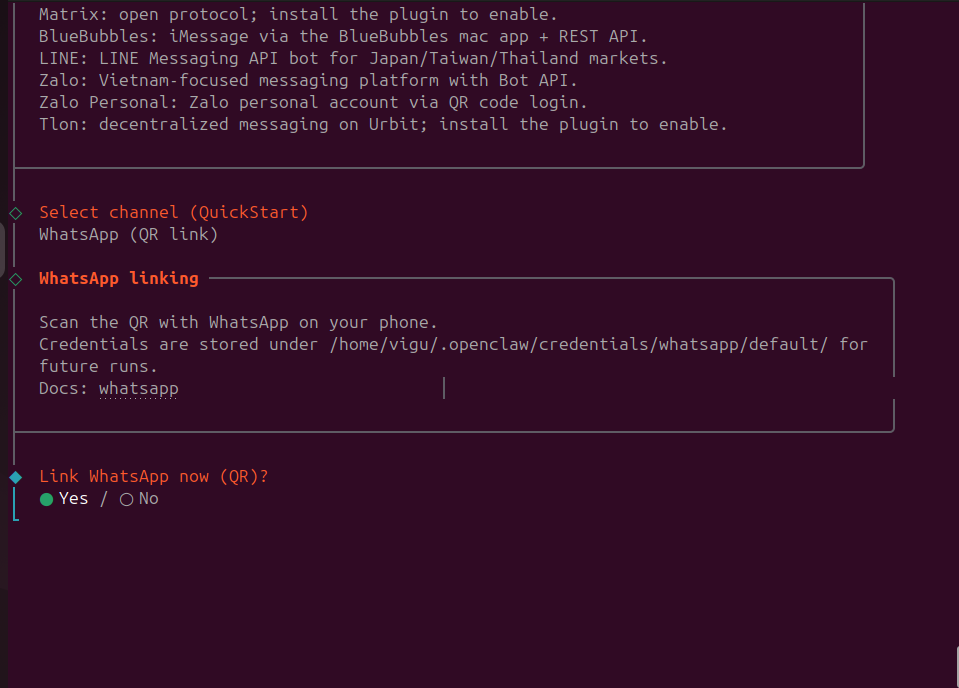
Task: Click the Link WhatsApp now (QR)? prompt
Action: (x=153, y=476)
